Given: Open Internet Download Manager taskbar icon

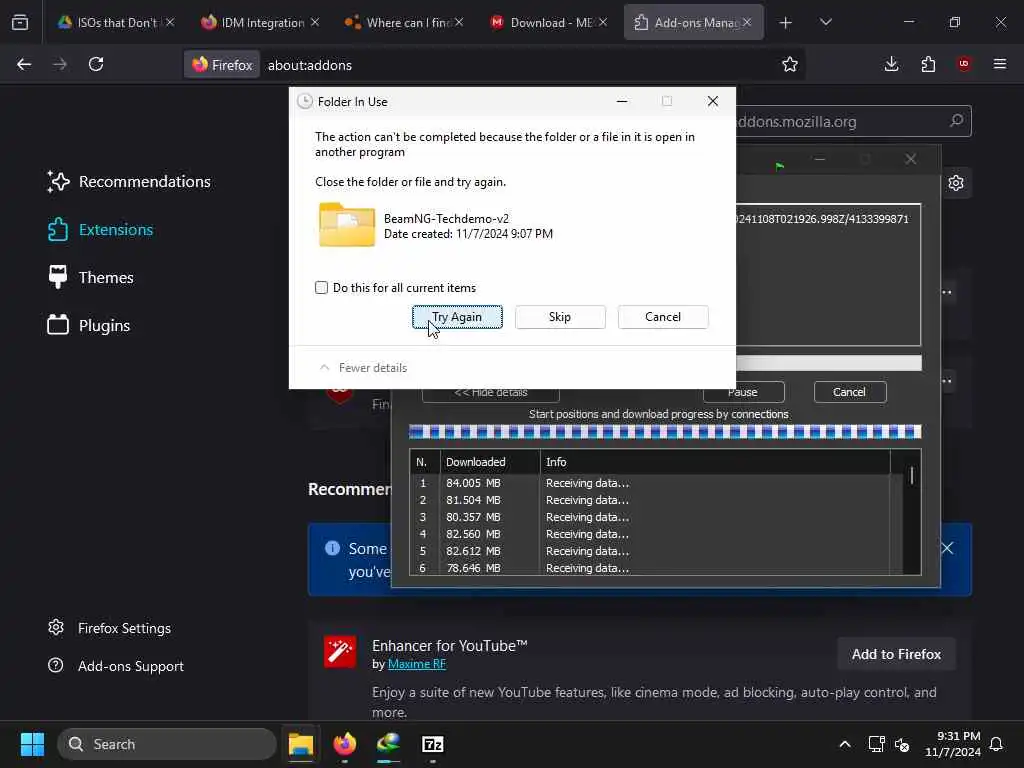Looking at the screenshot, I should 389,744.
